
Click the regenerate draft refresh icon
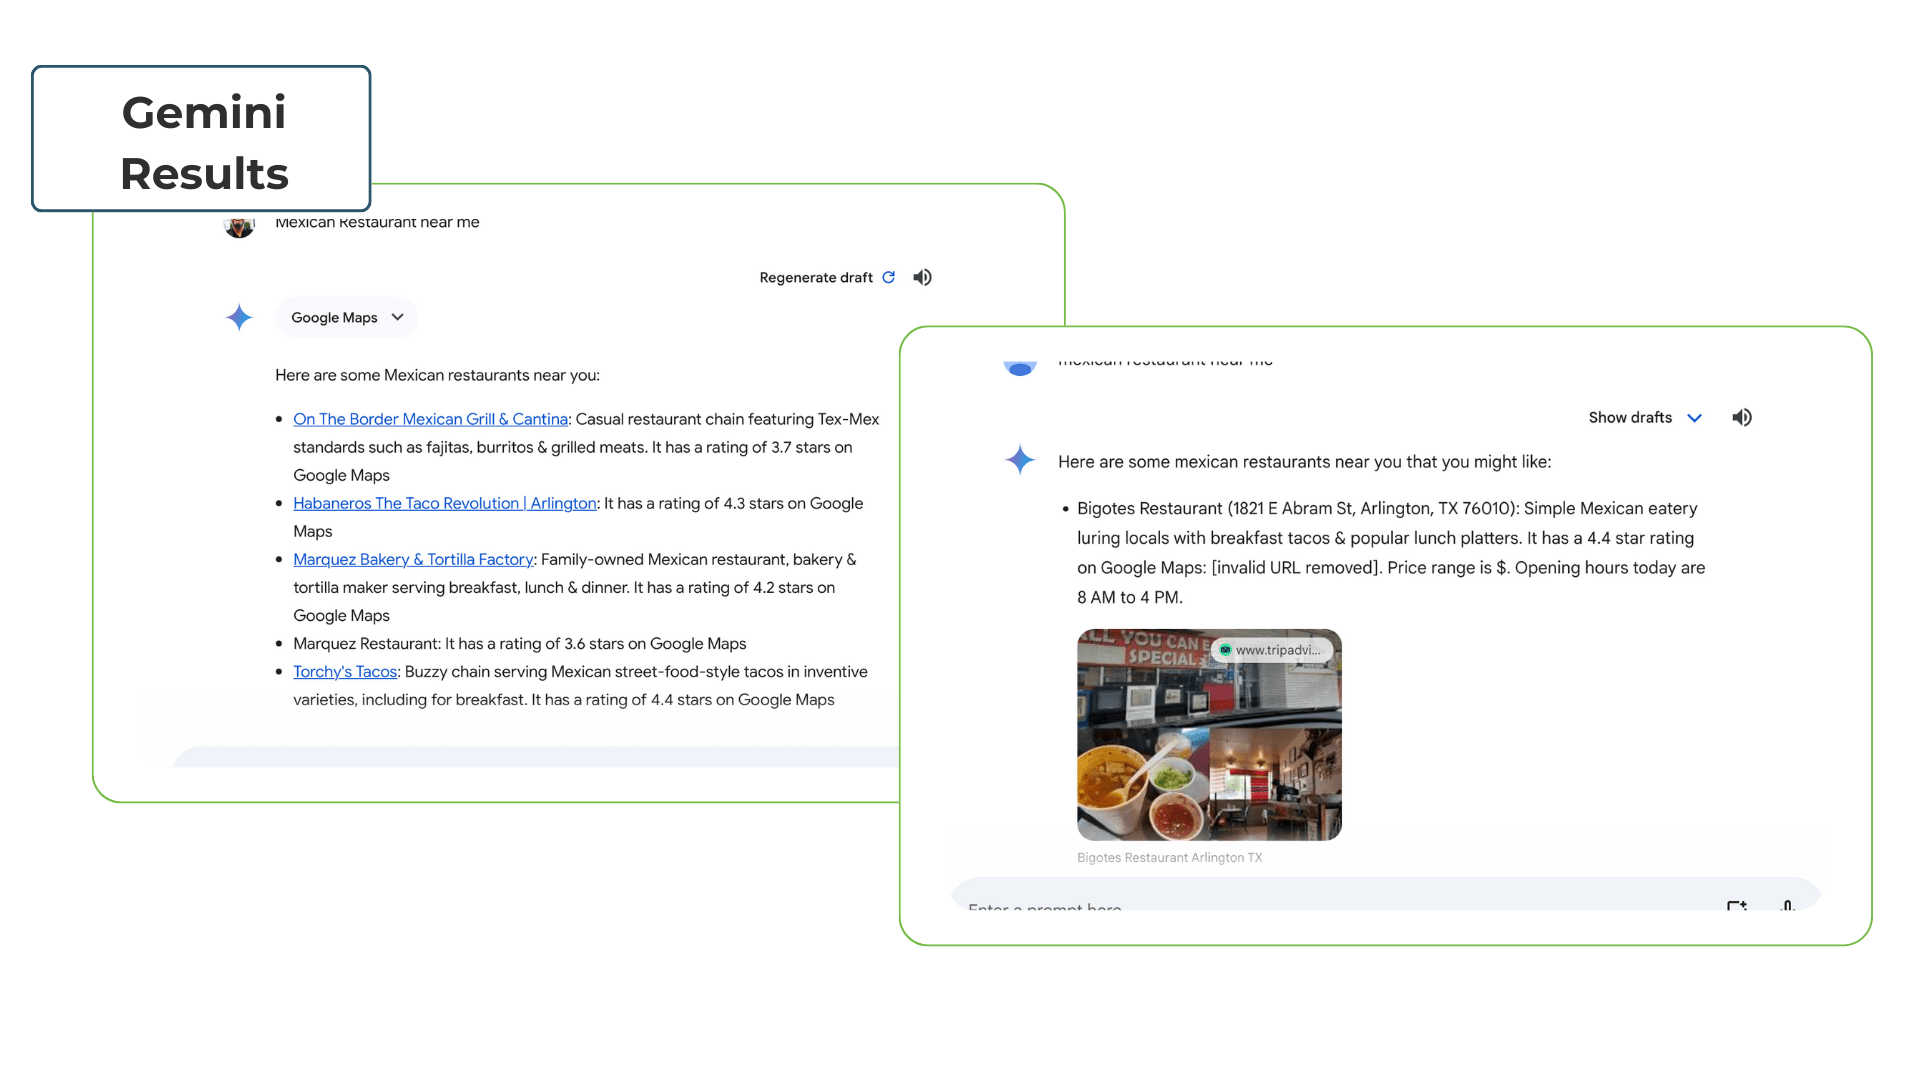(x=888, y=277)
